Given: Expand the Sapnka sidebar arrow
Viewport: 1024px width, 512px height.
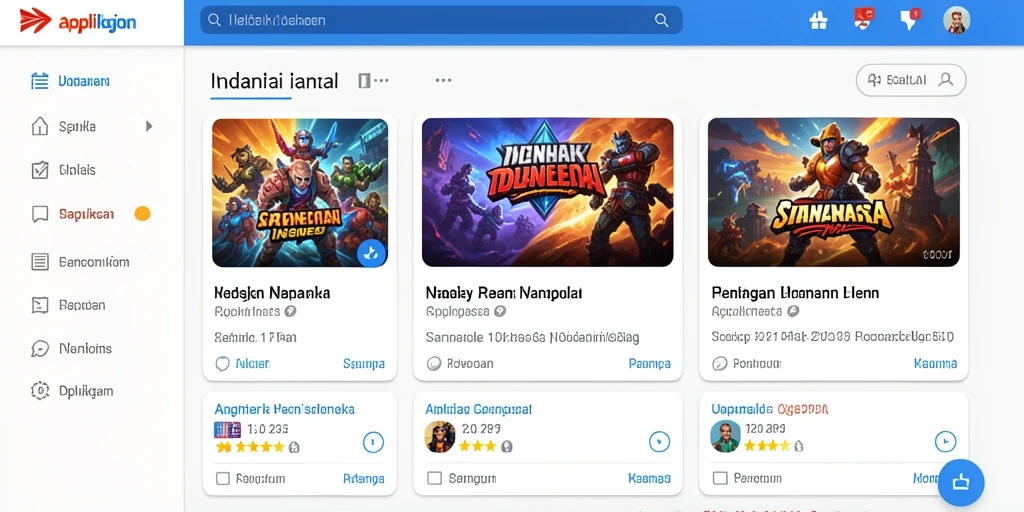Looking at the screenshot, I should click(x=149, y=126).
